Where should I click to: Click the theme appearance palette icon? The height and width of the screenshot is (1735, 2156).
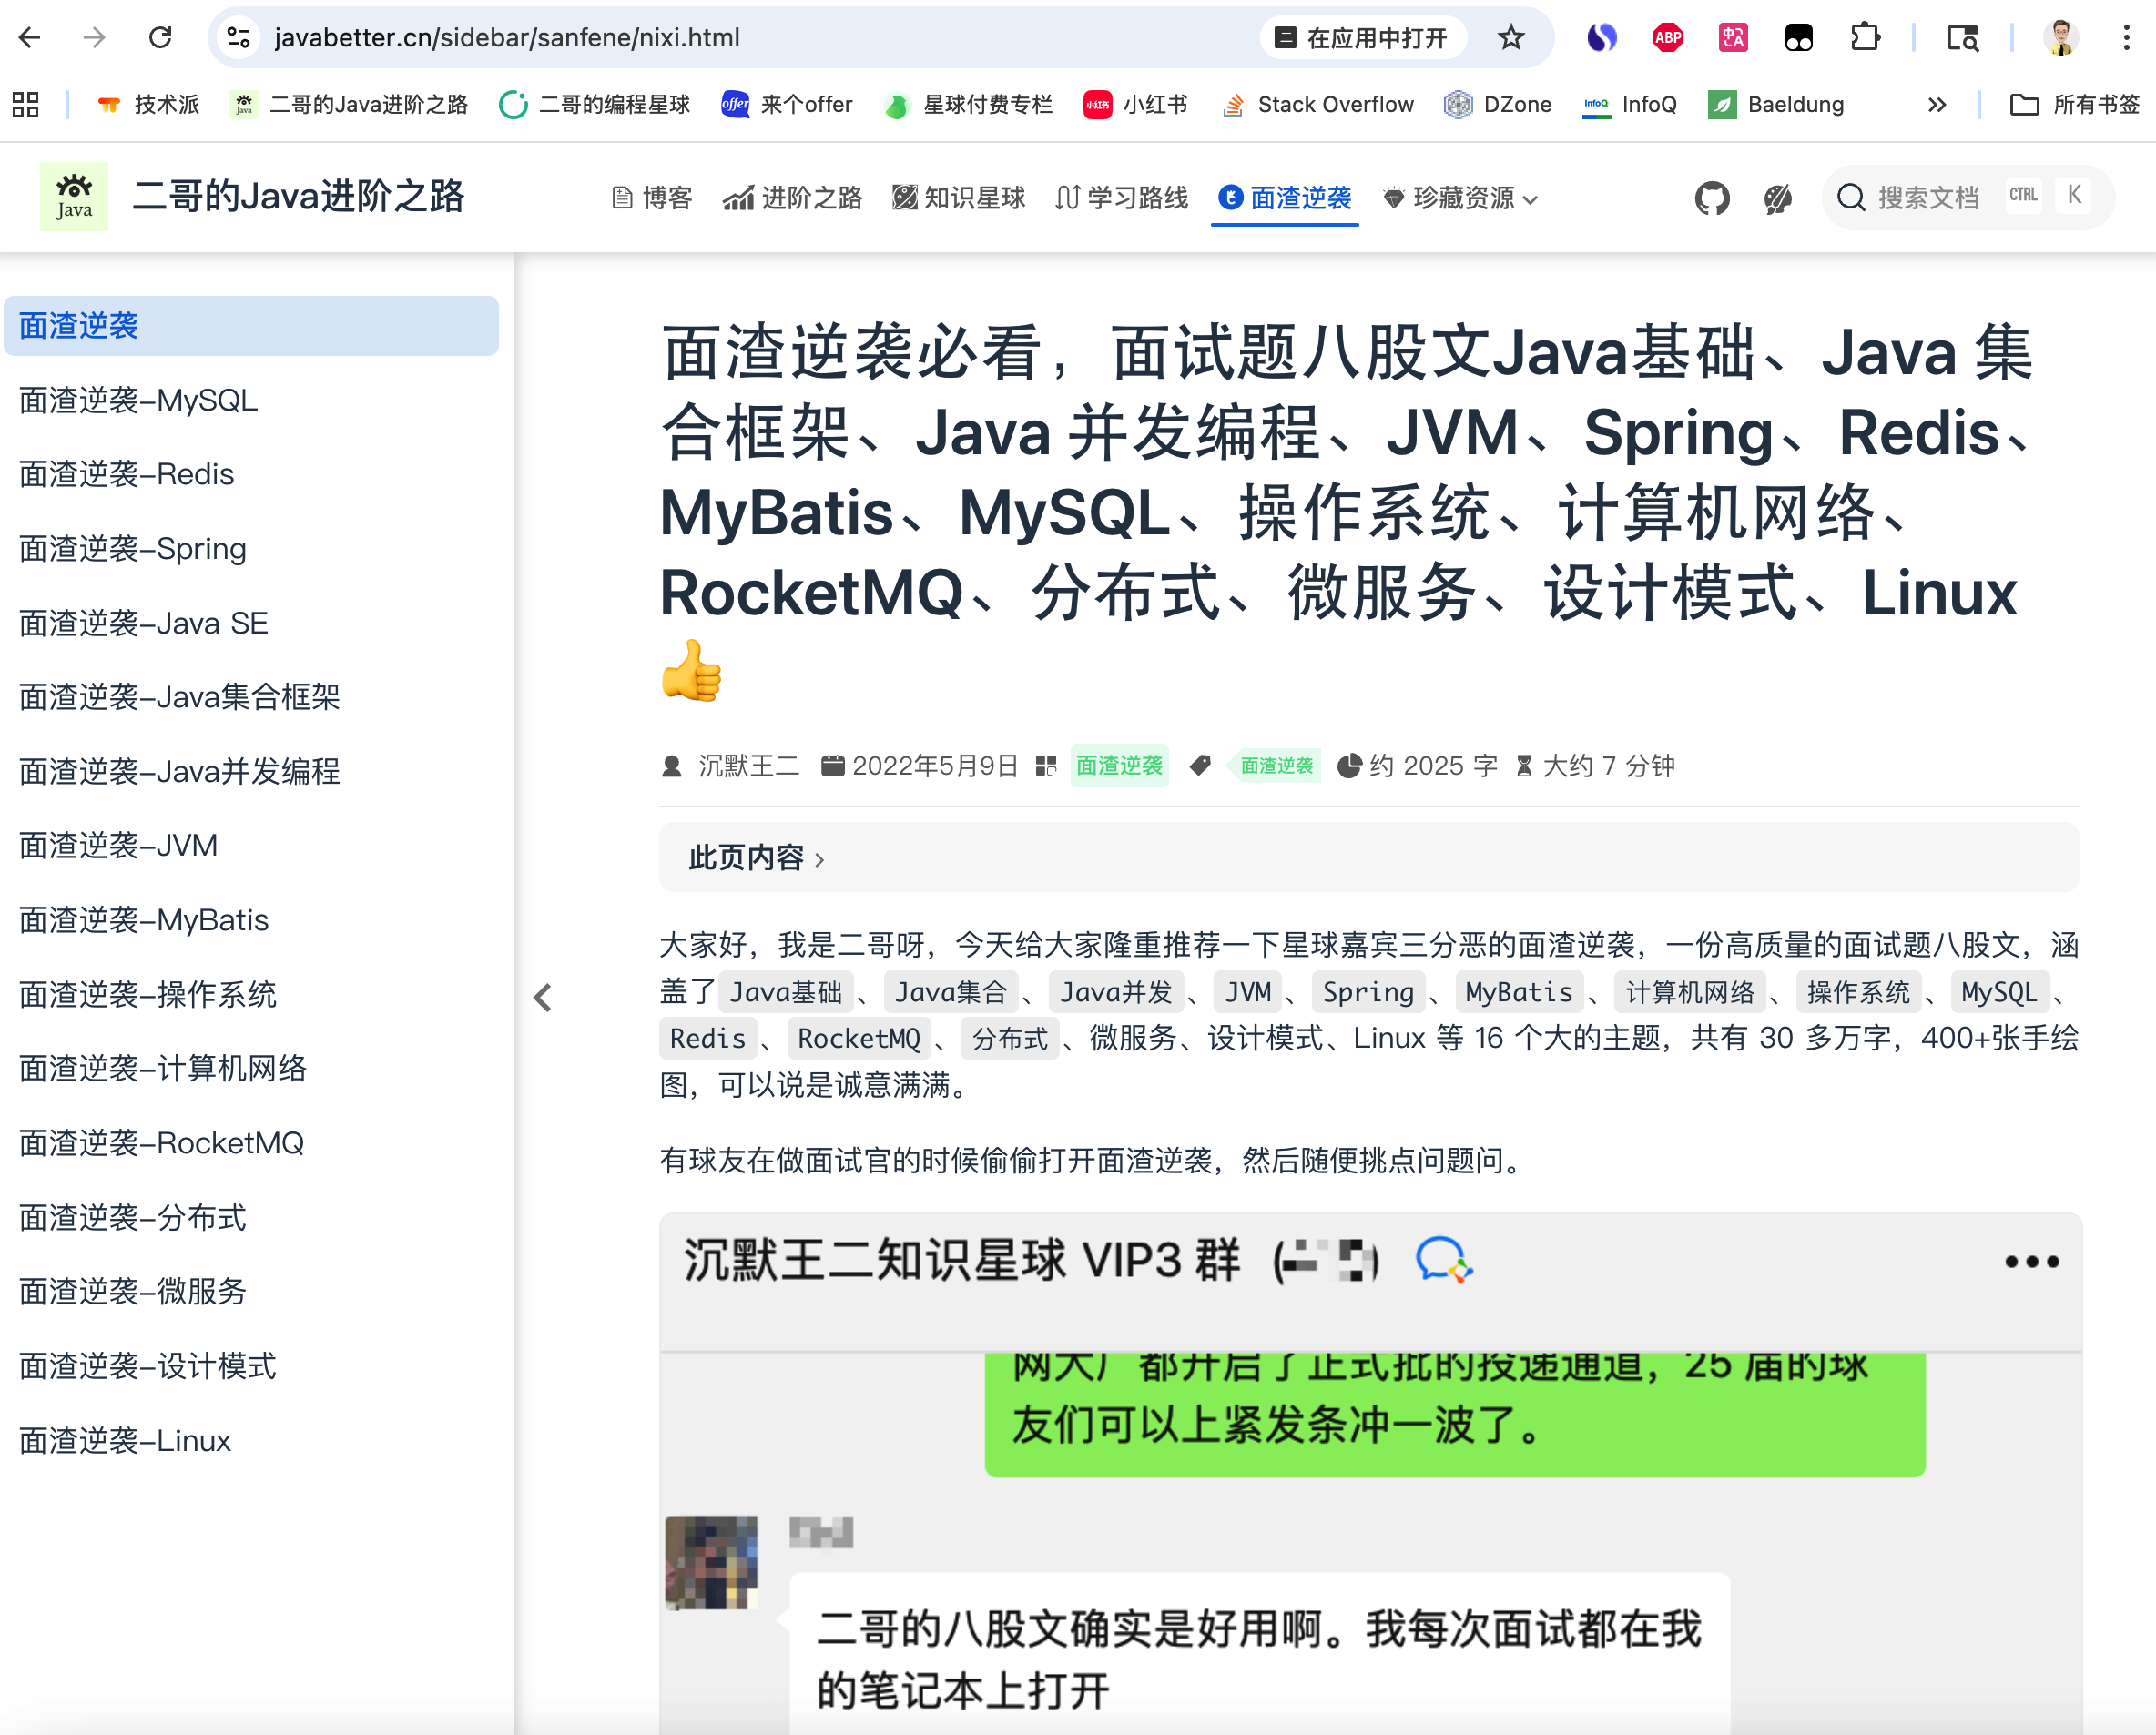point(1777,198)
